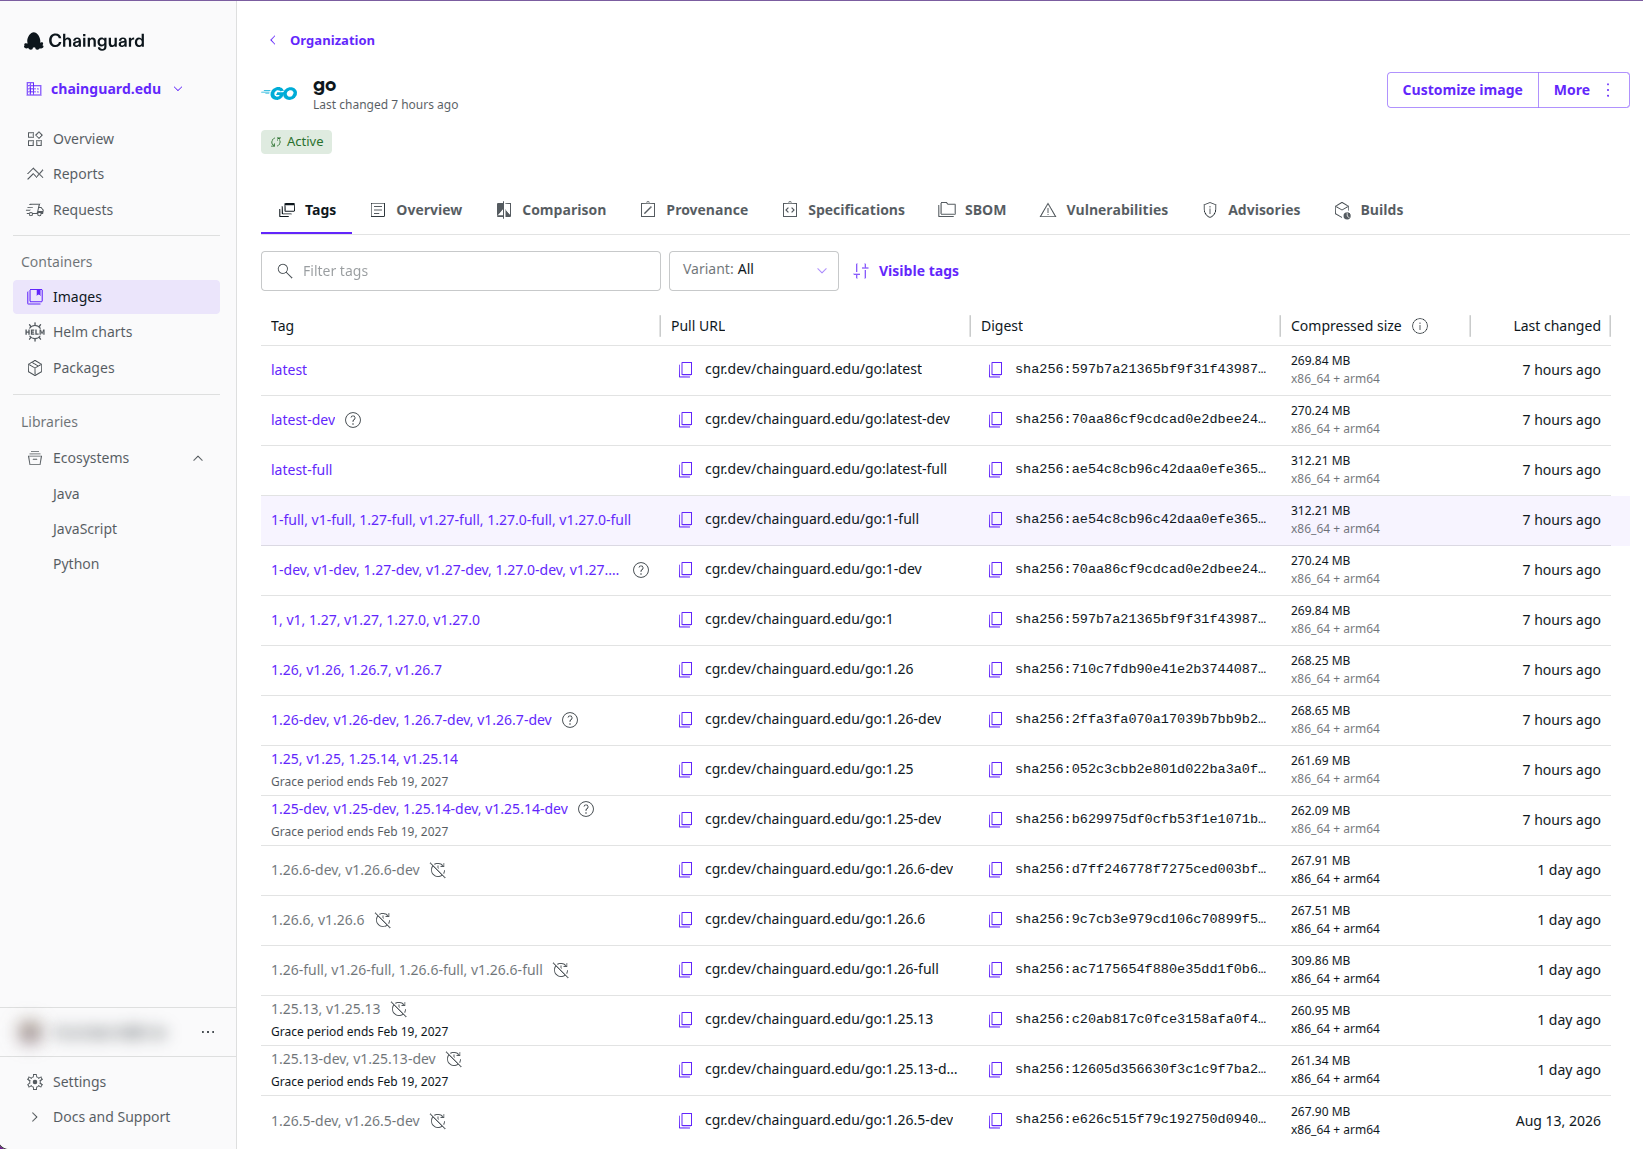Click the Filter tags search field

tap(461, 271)
